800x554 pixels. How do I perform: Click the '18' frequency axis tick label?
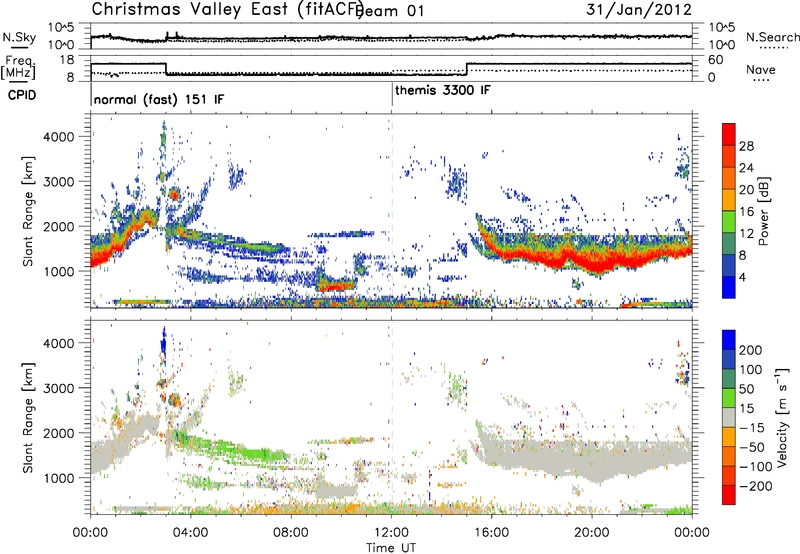(67, 60)
